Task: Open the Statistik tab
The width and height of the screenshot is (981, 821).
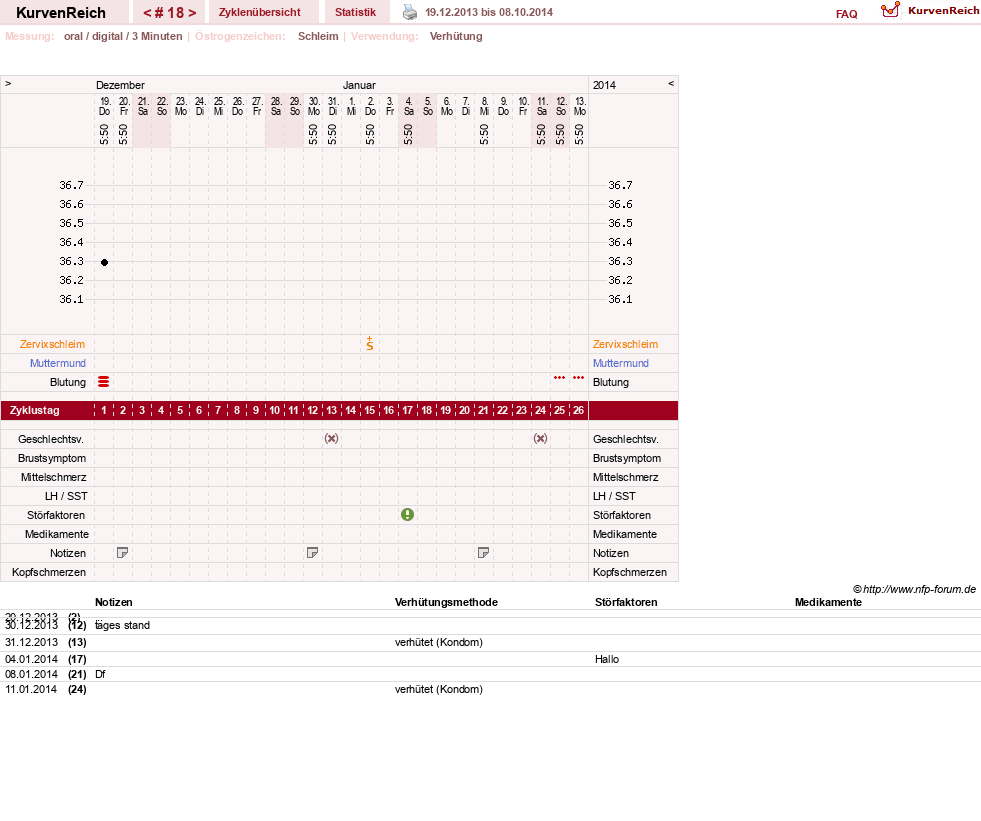Action: [x=355, y=12]
